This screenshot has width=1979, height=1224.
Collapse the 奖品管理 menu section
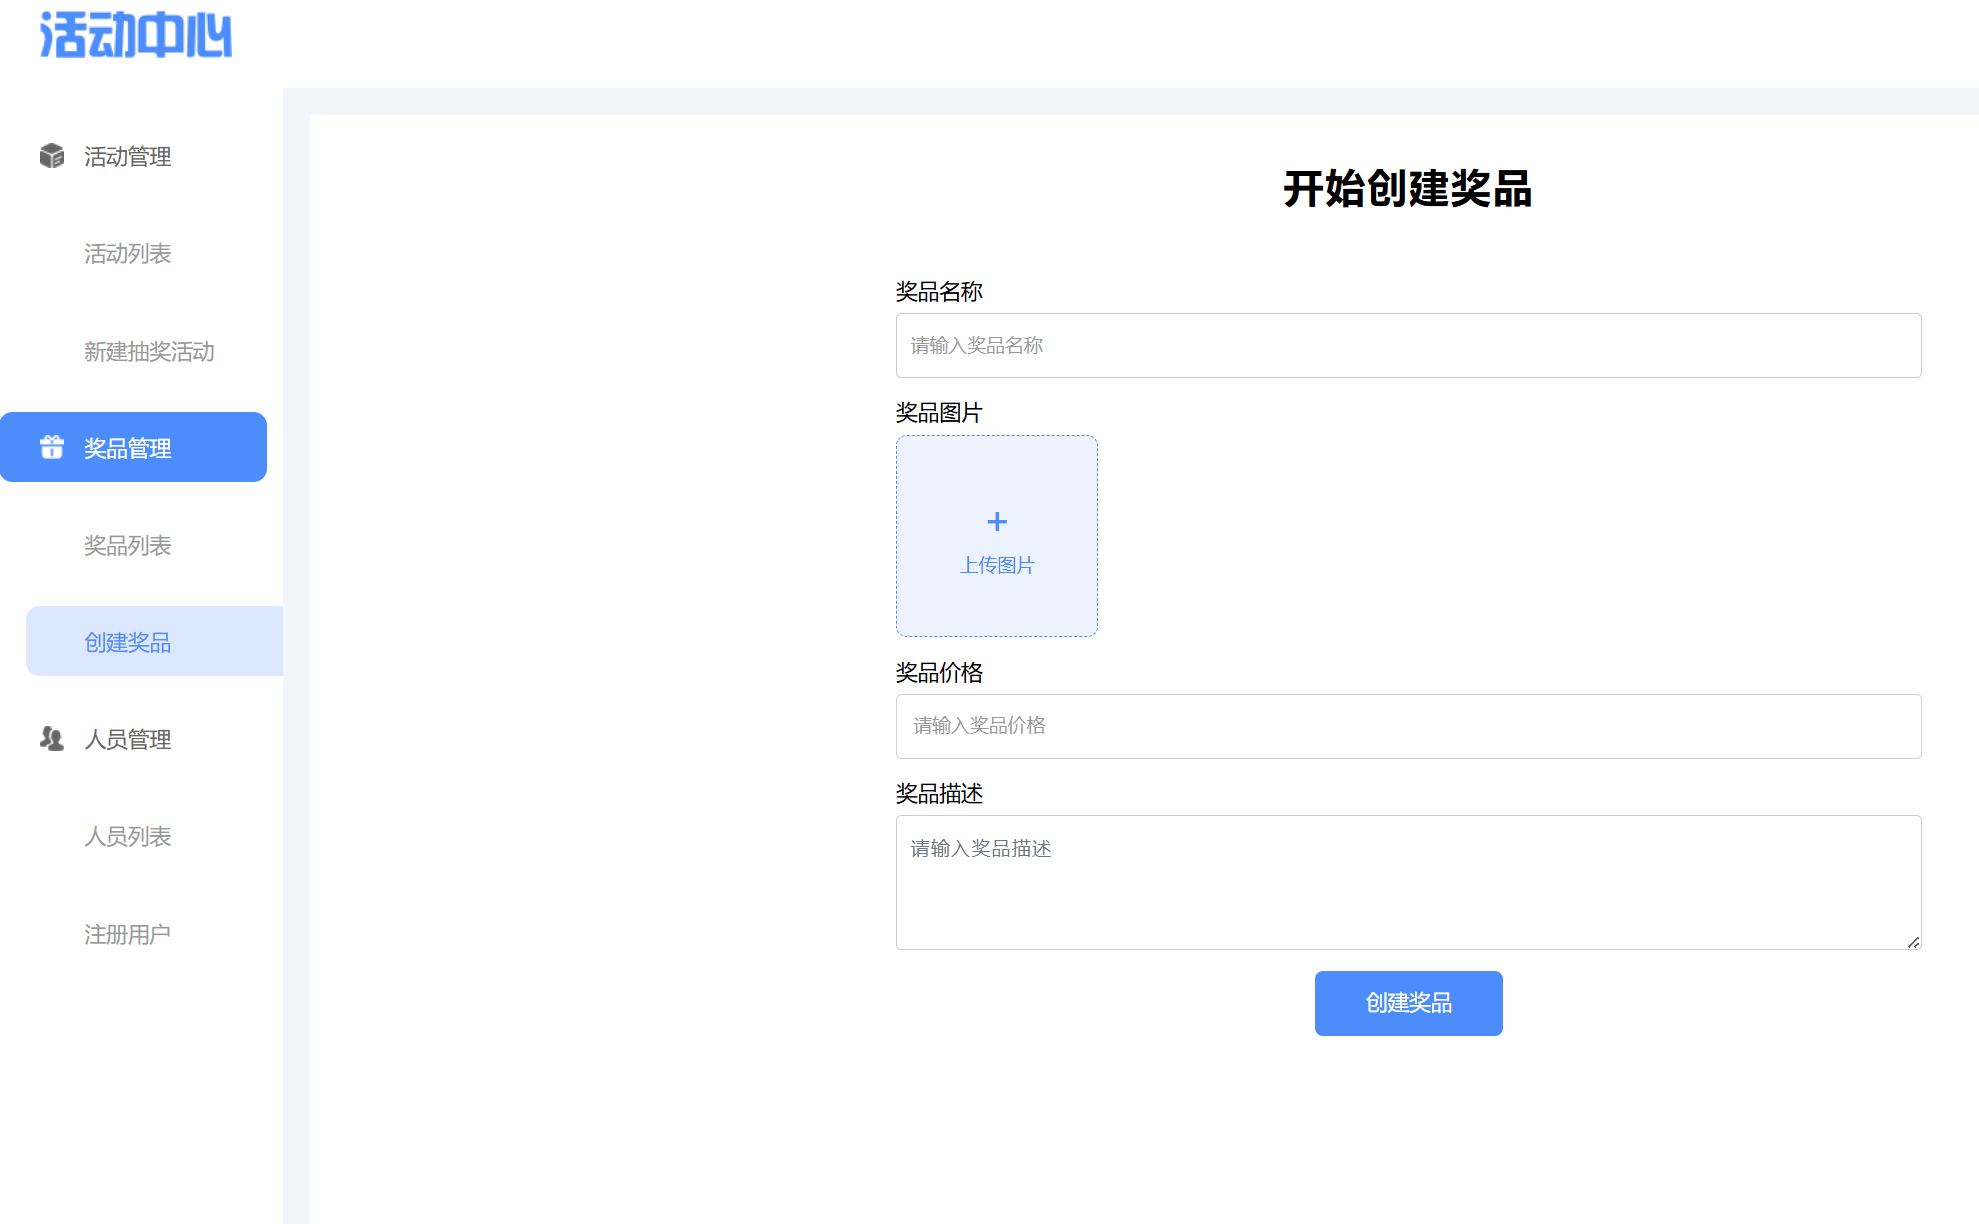click(x=128, y=448)
